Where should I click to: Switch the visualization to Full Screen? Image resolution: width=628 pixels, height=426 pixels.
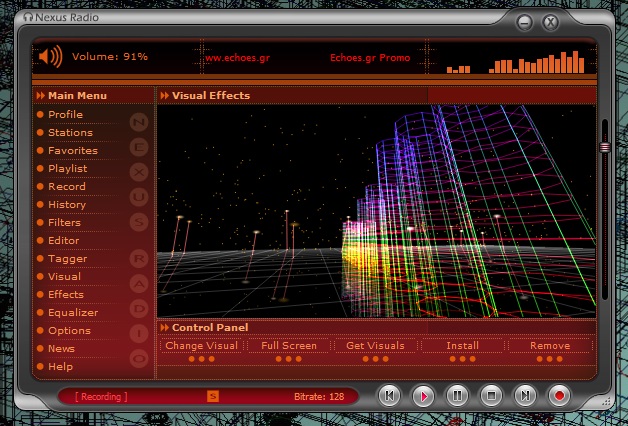tap(288, 346)
